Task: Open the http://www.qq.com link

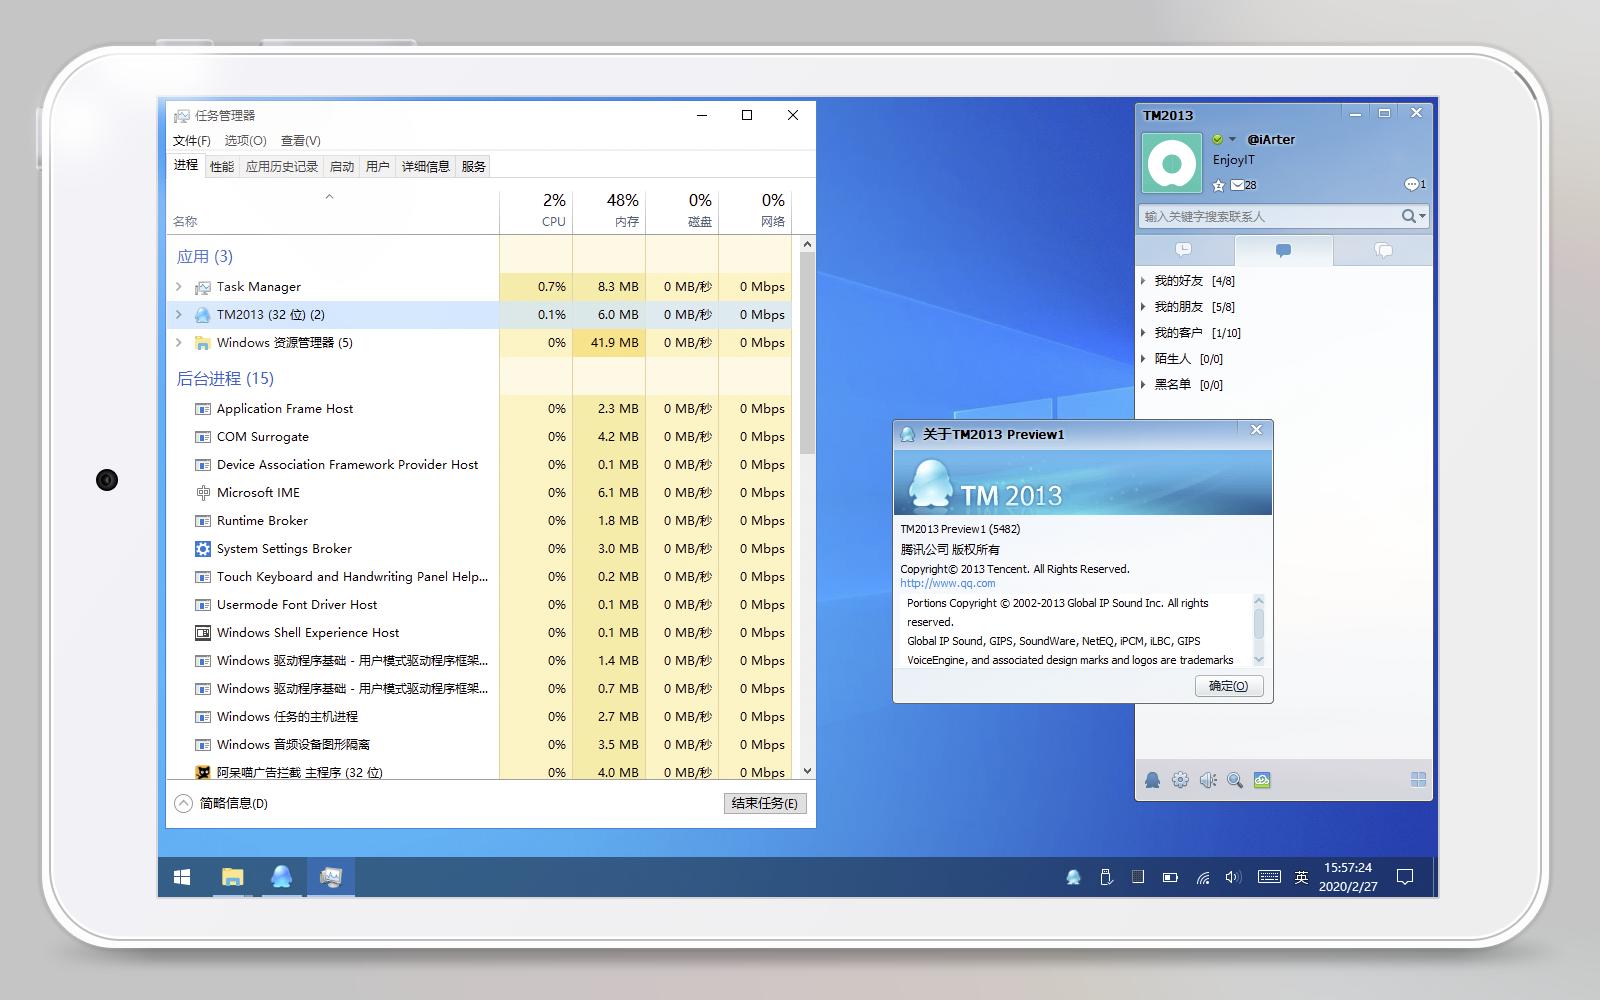Action: 947,583
